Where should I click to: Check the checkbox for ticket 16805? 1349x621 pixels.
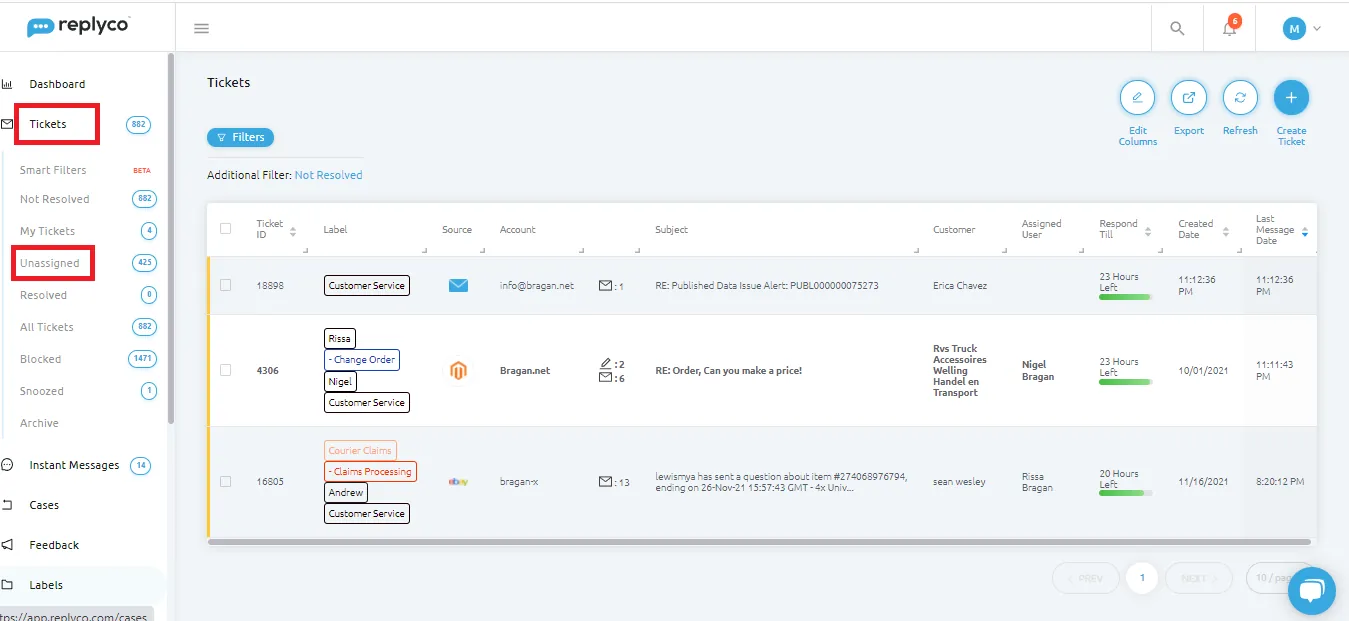click(225, 481)
